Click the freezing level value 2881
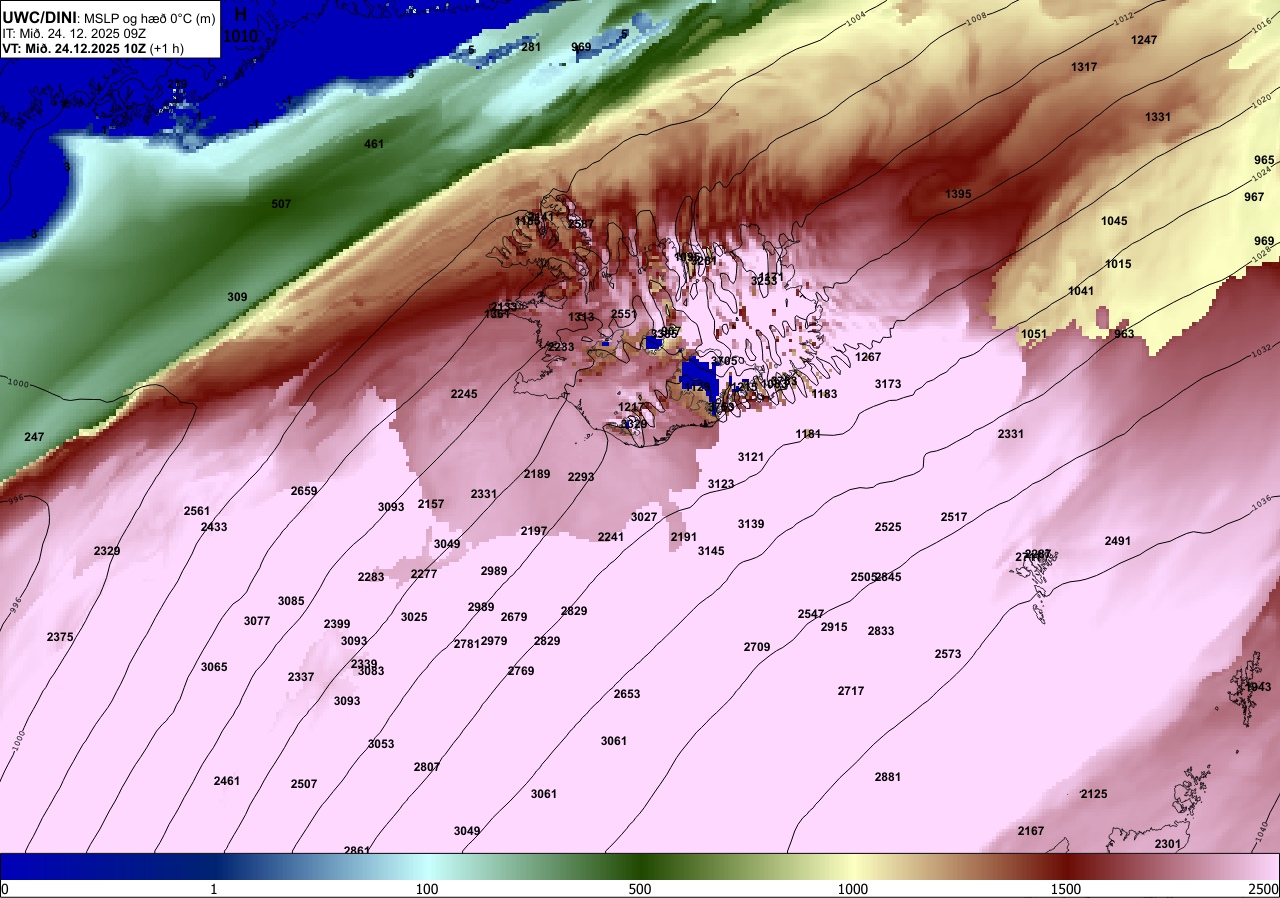The height and width of the screenshot is (898, 1280). point(888,777)
